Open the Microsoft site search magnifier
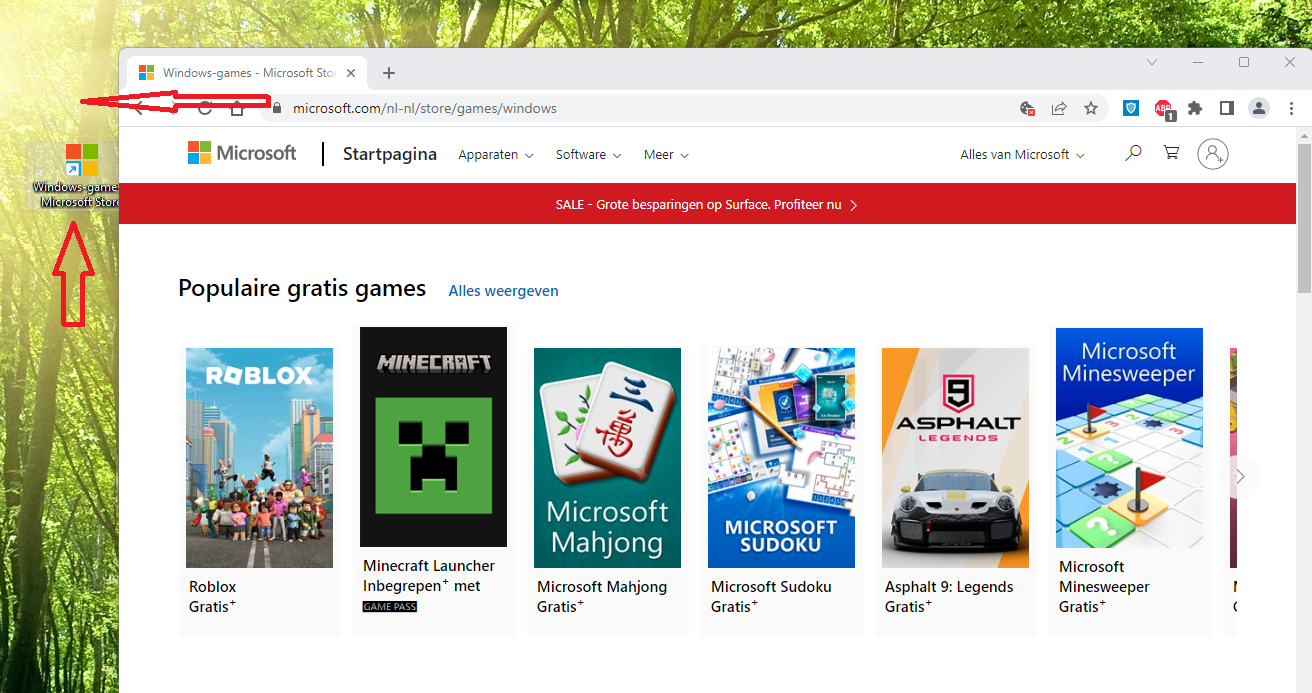 (x=1133, y=153)
